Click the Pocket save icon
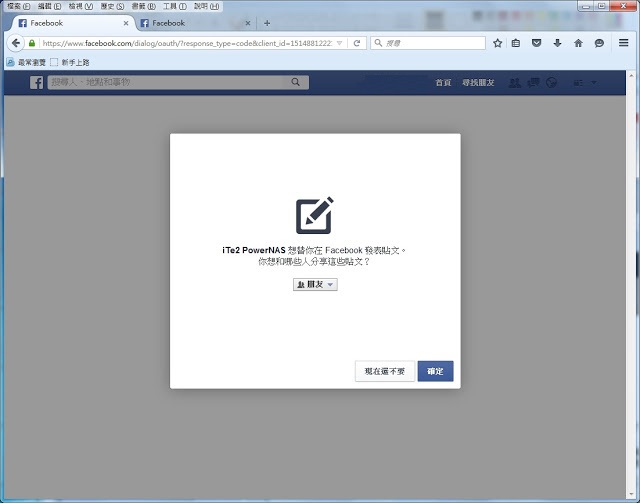640x503 pixels. 536,43
